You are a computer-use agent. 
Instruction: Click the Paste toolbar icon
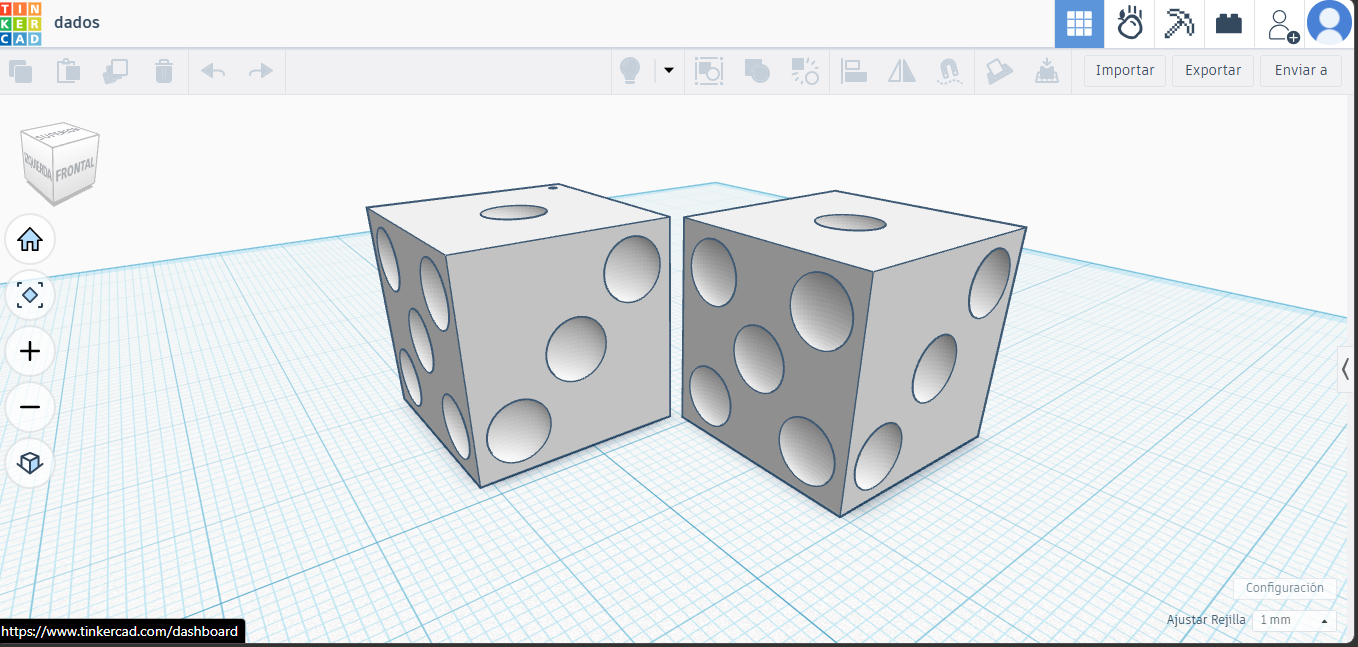[68, 71]
